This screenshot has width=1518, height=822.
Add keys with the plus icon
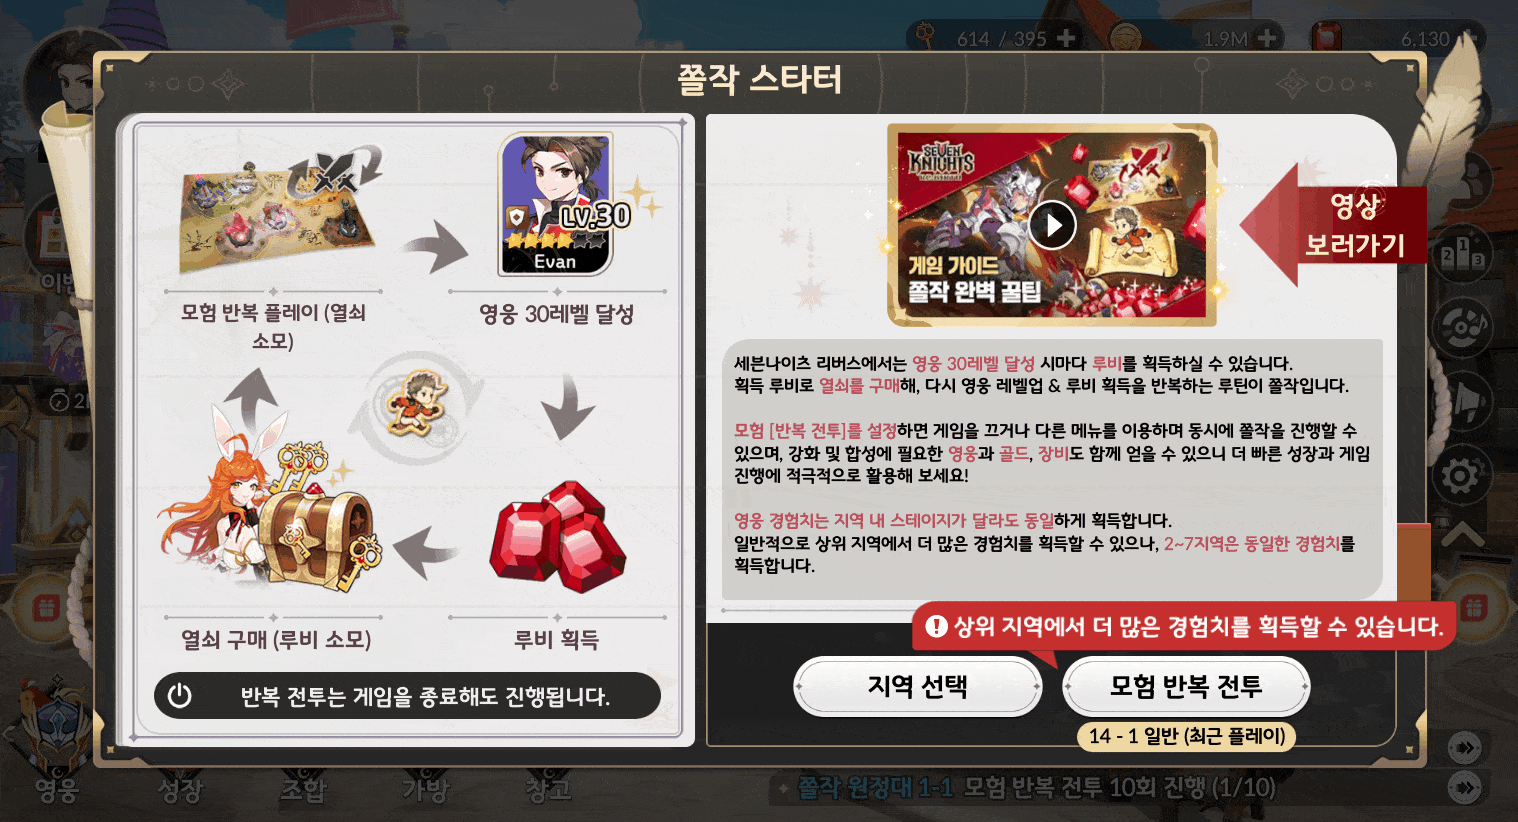pos(1066,38)
